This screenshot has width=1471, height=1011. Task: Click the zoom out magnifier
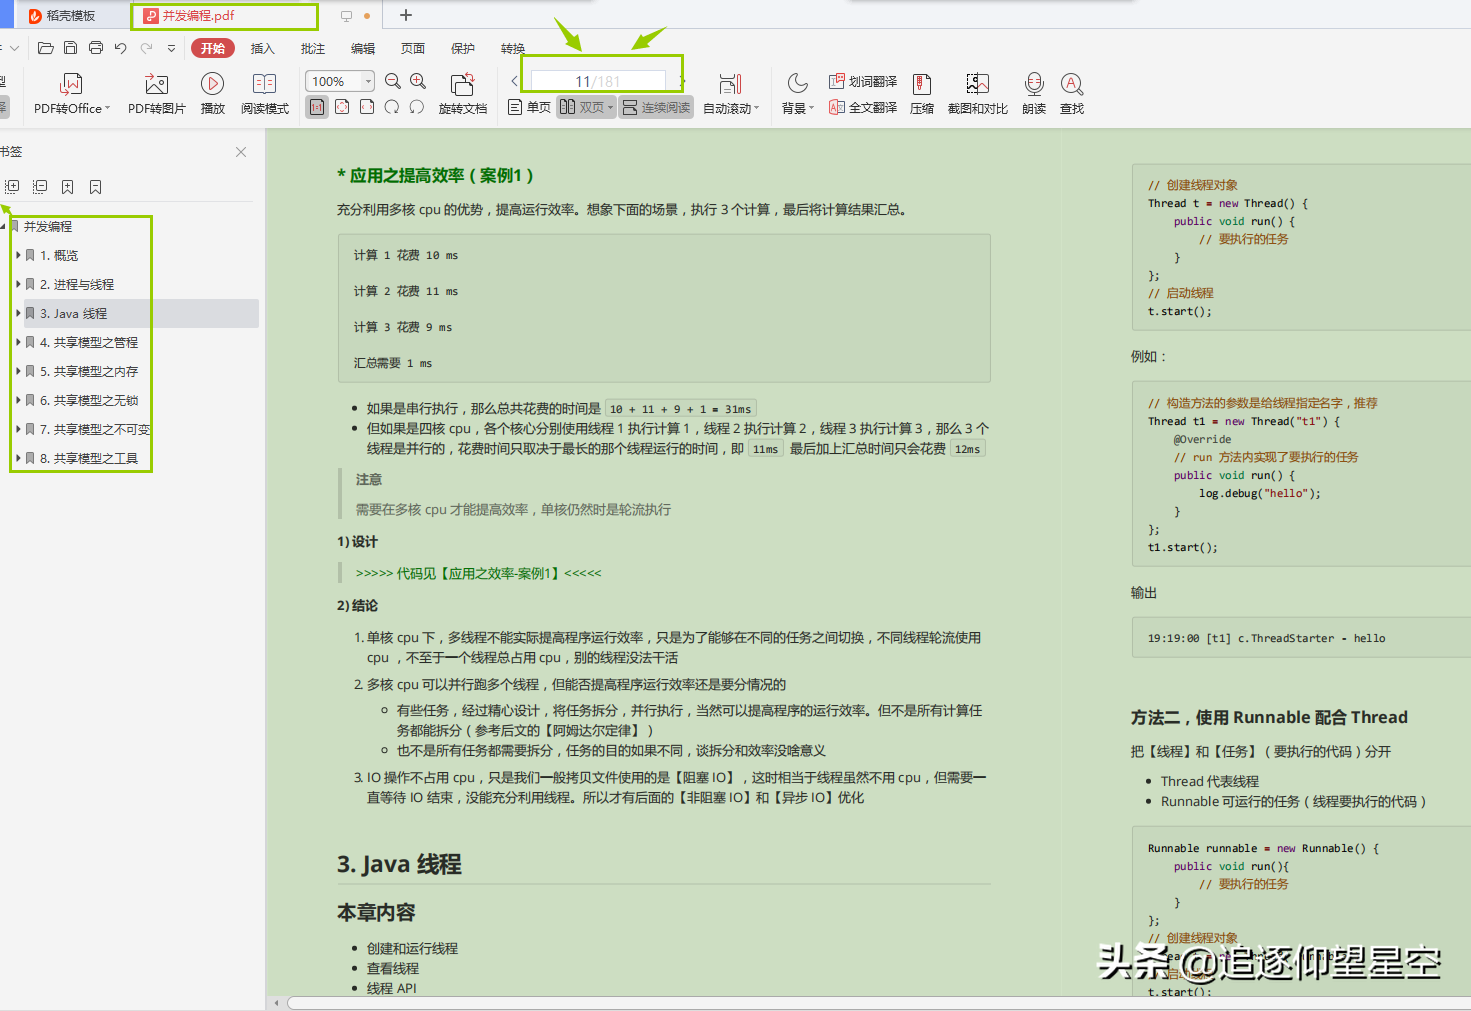[393, 81]
